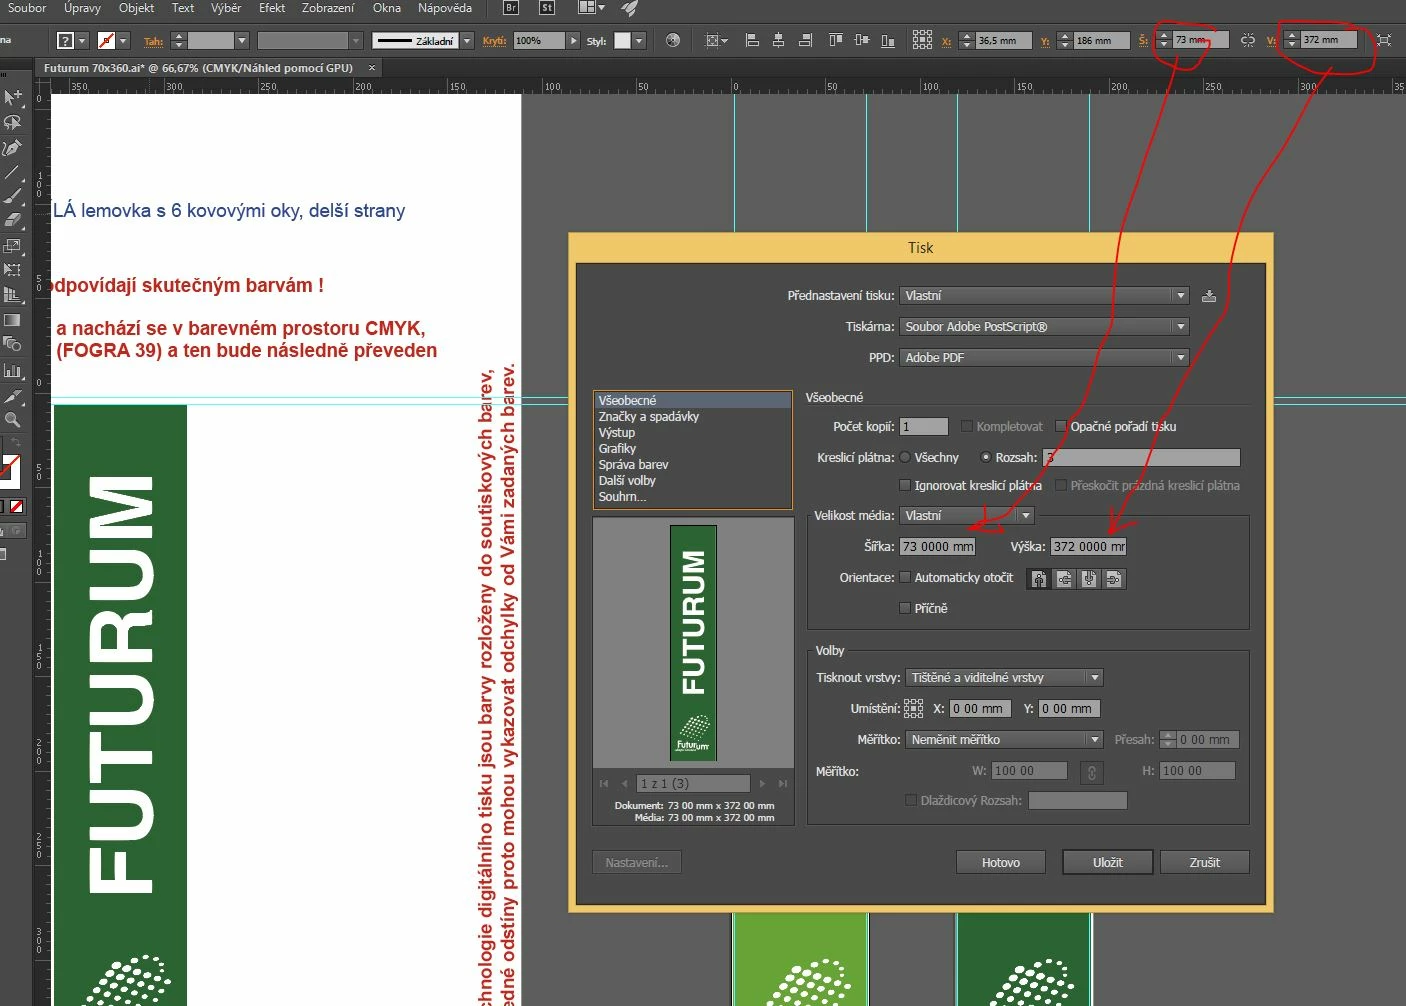
Task: Enable Opačné pořadí tisku checkbox
Action: pos(1061,426)
